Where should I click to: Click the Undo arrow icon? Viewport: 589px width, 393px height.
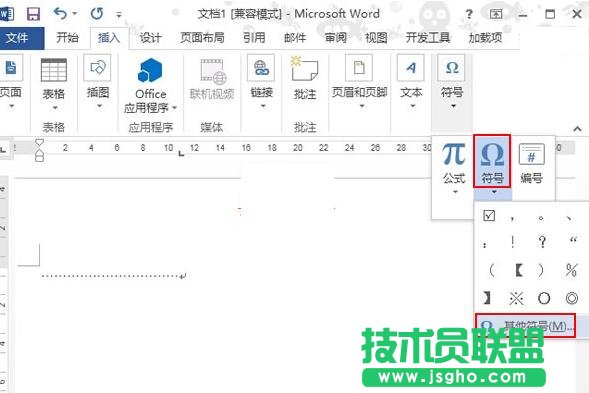[60, 14]
